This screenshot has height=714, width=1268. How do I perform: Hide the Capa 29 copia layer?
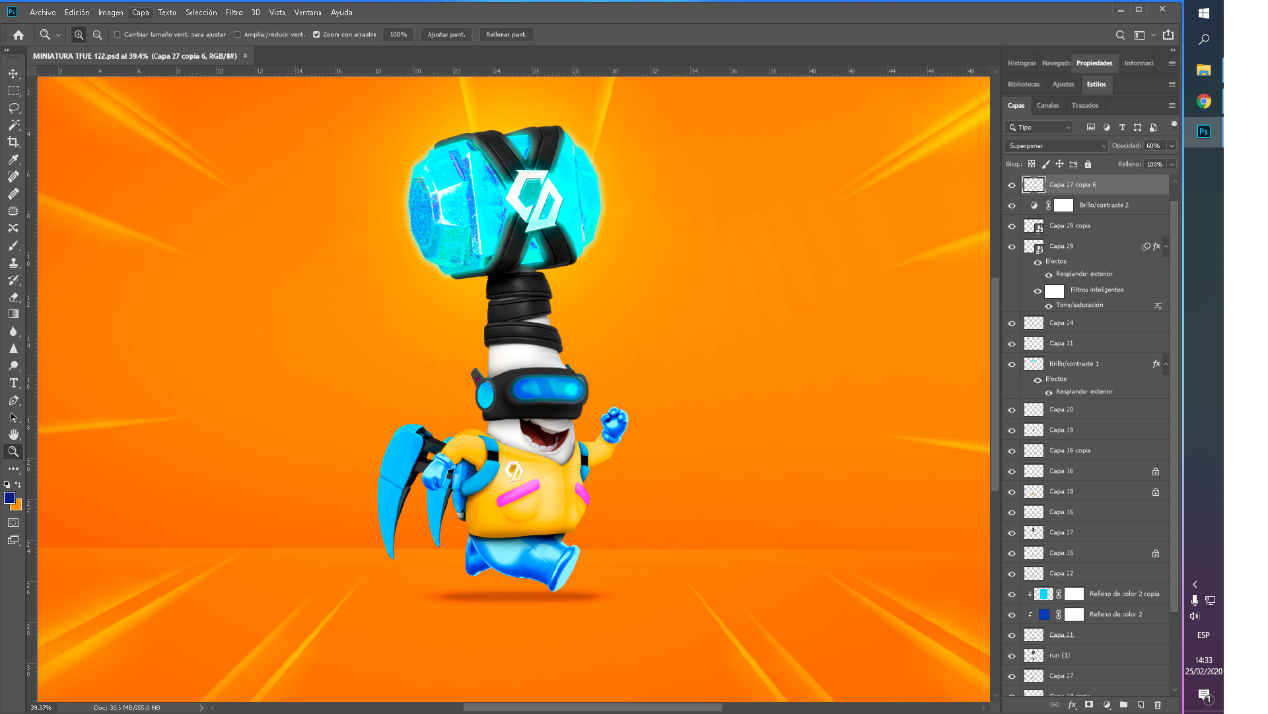(1011, 226)
